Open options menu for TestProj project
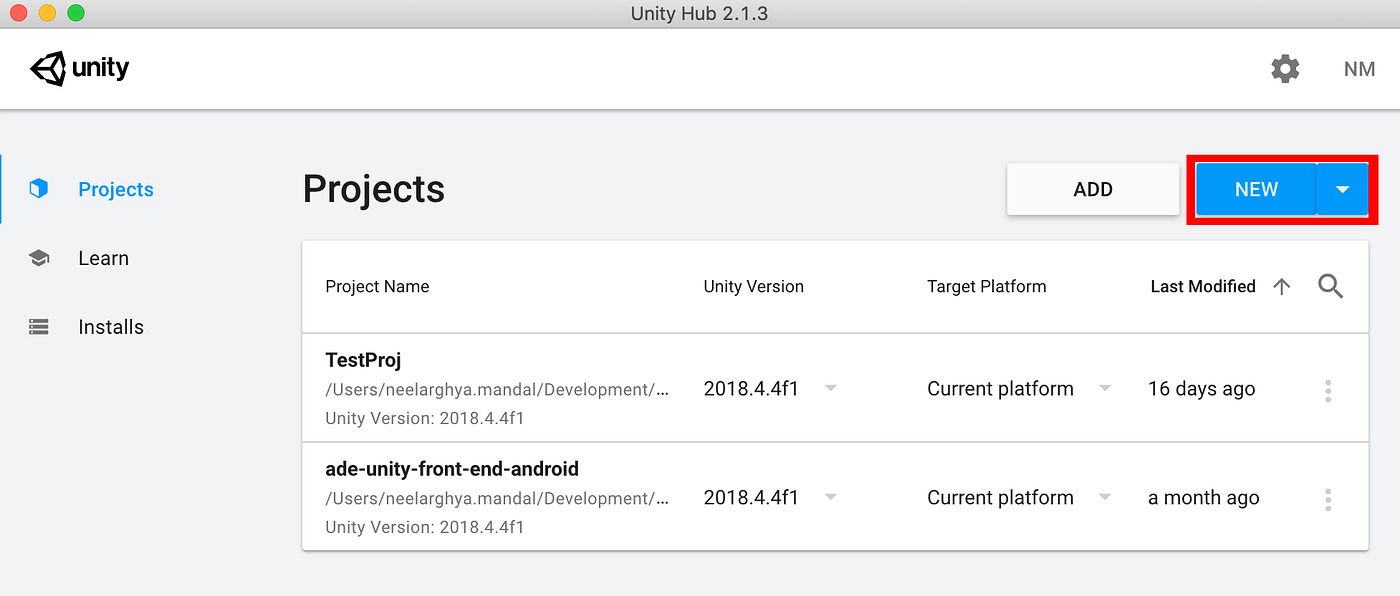 pyautogui.click(x=1328, y=390)
